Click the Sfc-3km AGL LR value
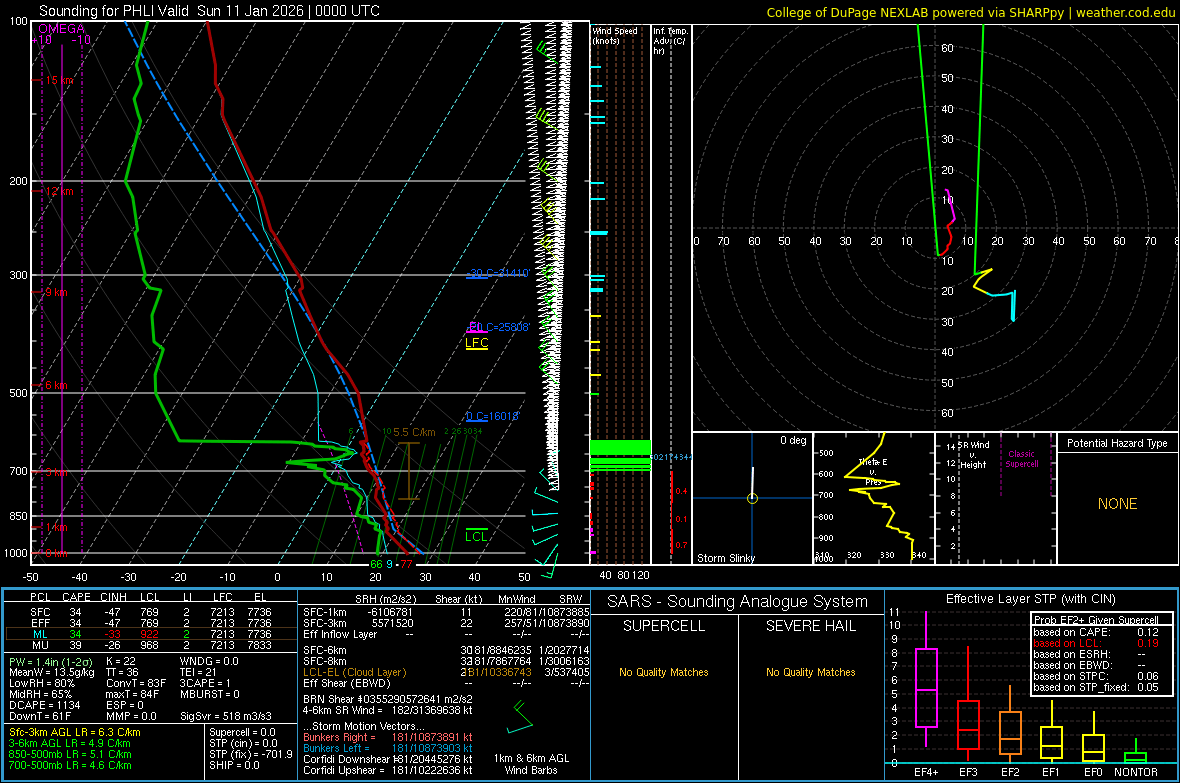 point(75,732)
